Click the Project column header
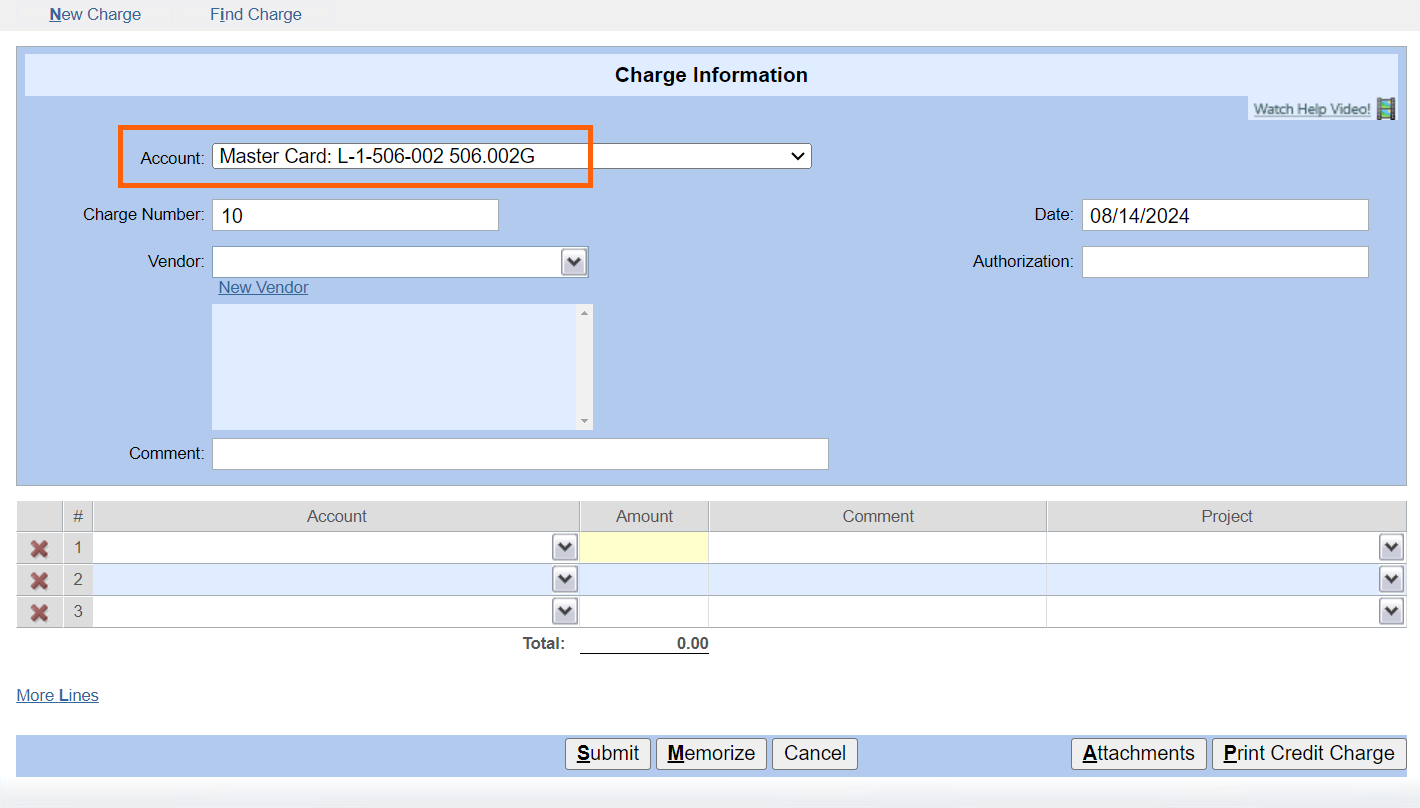This screenshot has height=808, width=1420. pyautogui.click(x=1226, y=516)
